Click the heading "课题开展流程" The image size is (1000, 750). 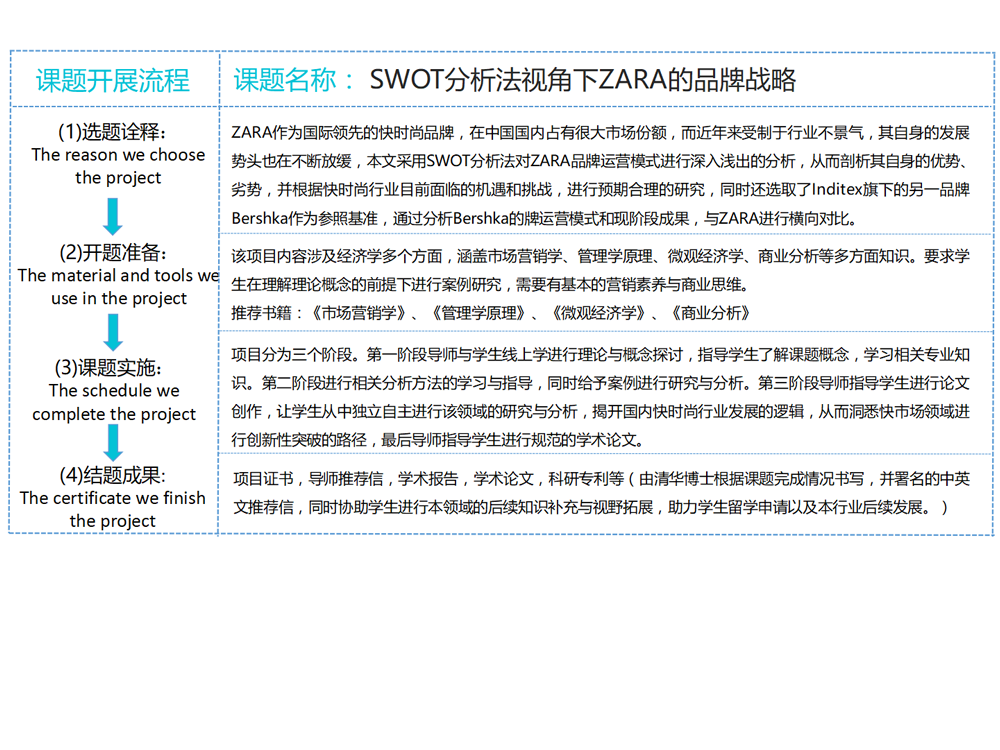pos(113,80)
